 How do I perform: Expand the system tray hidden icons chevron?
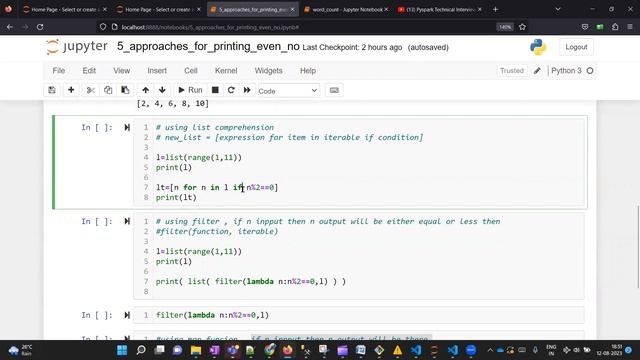(x=490, y=350)
